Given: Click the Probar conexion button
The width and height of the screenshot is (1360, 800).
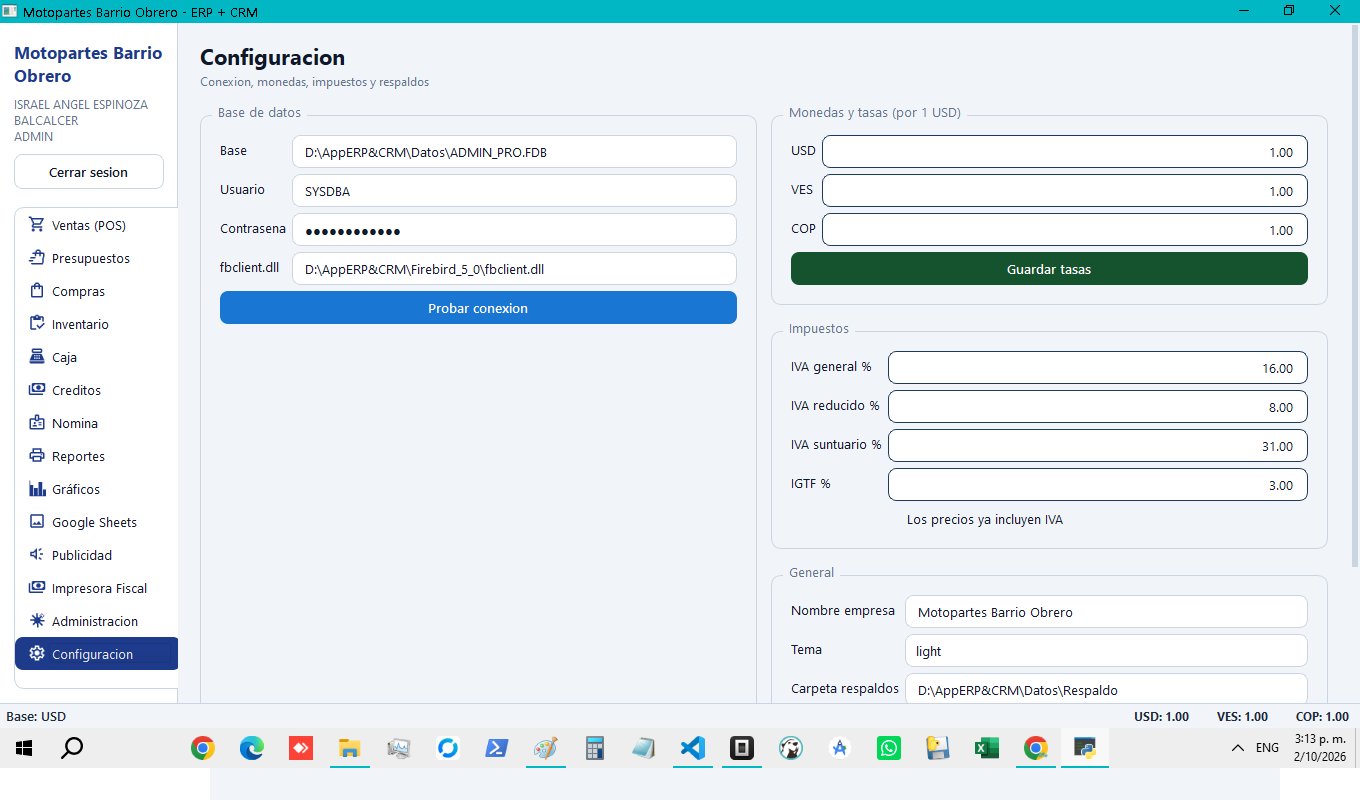Looking at the screenshot, I should (x=478, y=308).
